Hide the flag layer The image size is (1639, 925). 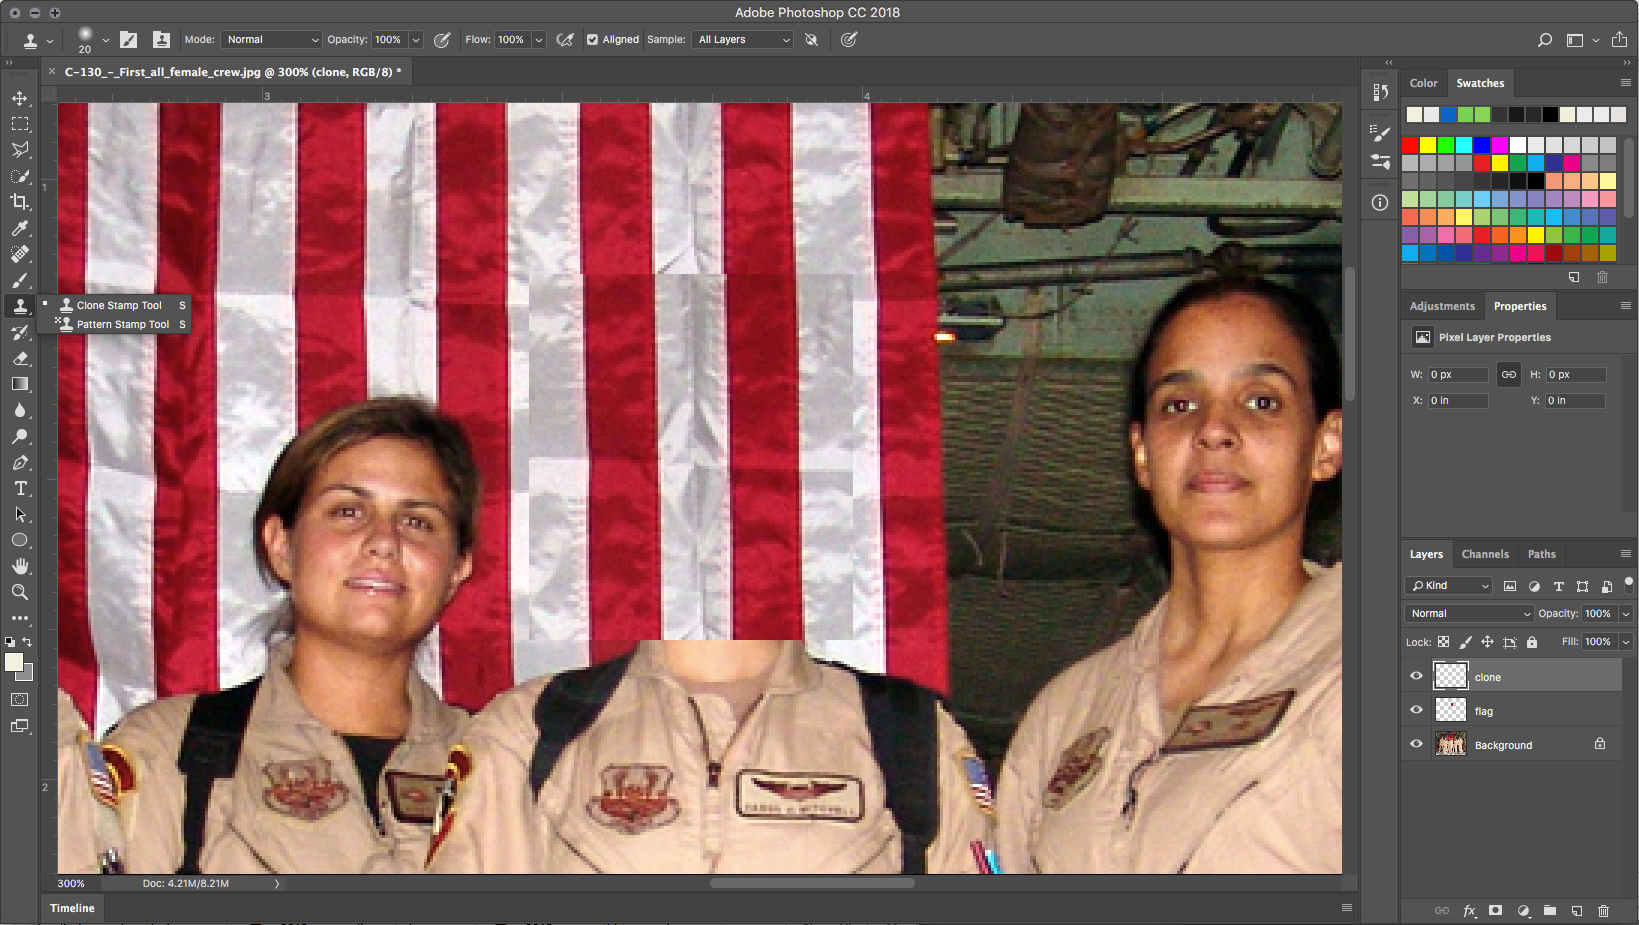pyautogui.click(x=1416, y=710)
